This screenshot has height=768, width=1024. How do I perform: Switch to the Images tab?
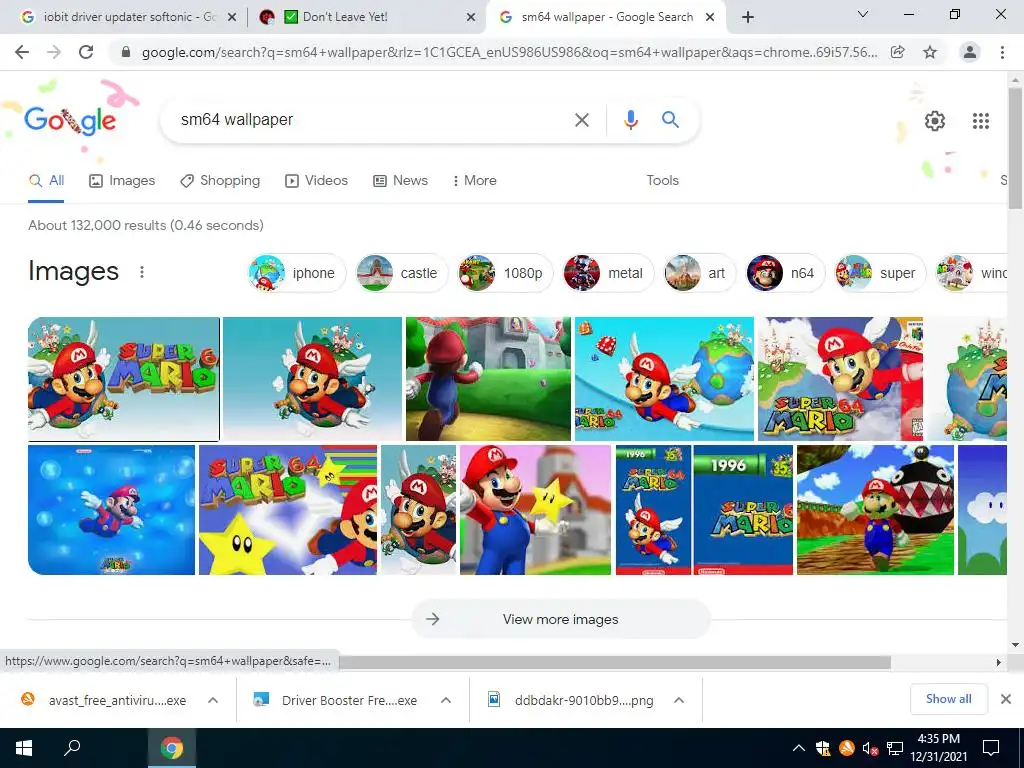pyautogui.click(x=122, y=181)
